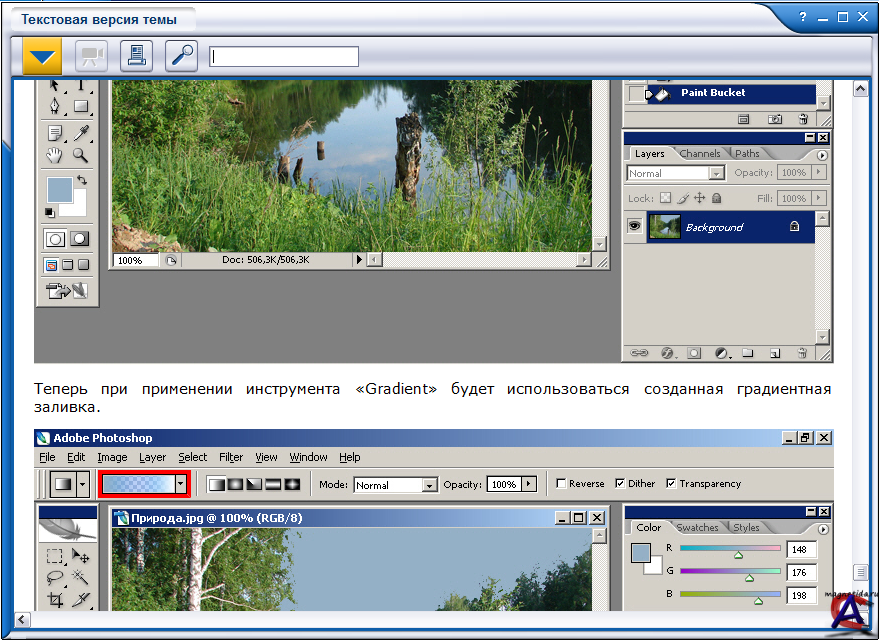Choose the Pen tool in the toolbox

tap(55, 106)
